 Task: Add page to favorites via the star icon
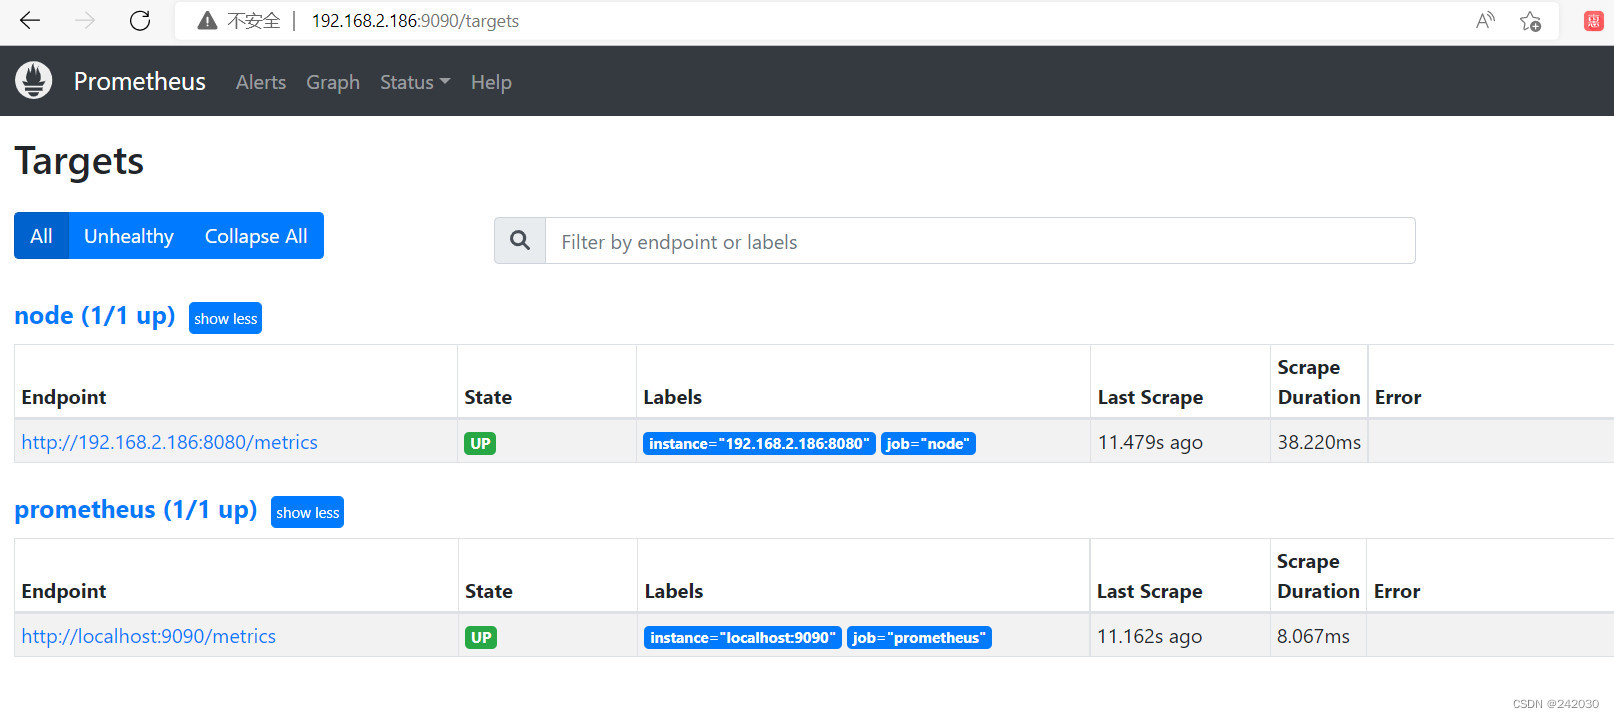tap(1530, 21)
